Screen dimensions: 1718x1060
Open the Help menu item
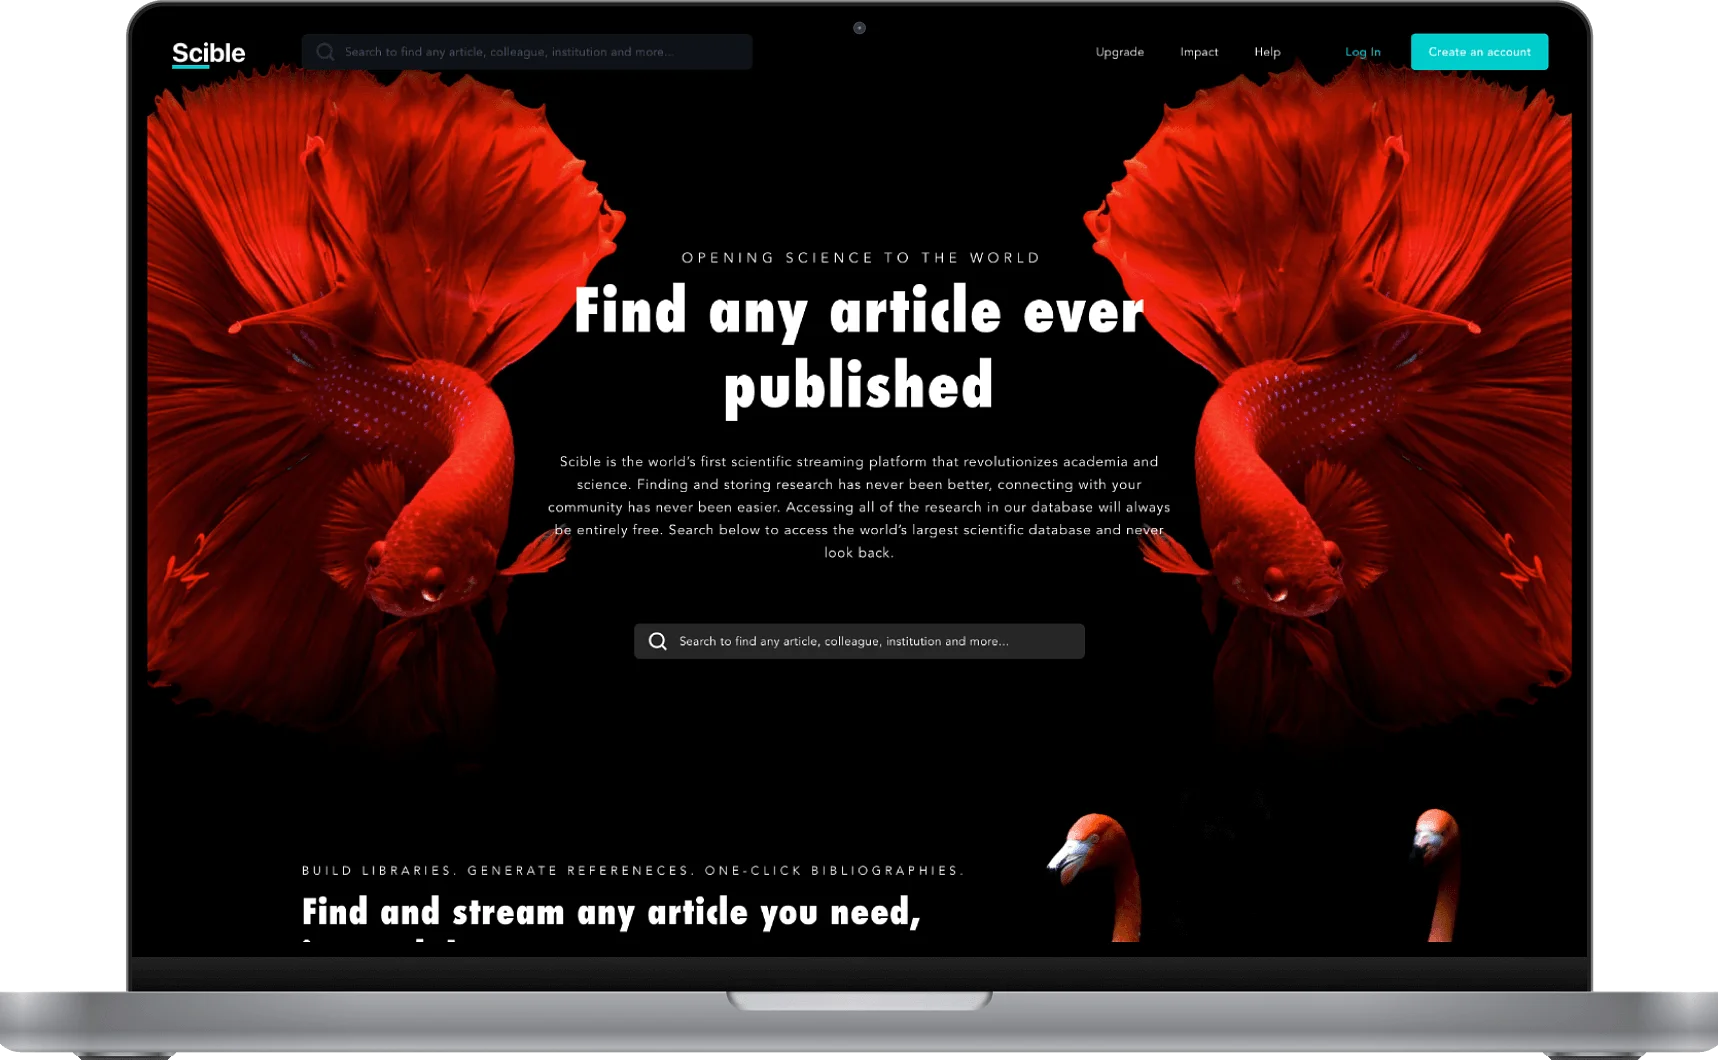click(x=1267, y=52)
